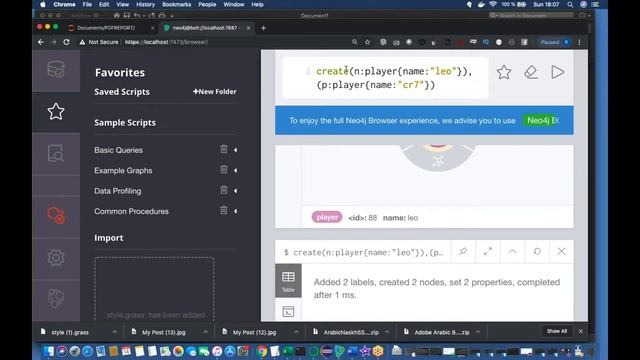Expand the Example Graphs folder
The image size is (640, 360).
[x=236, y=171]
